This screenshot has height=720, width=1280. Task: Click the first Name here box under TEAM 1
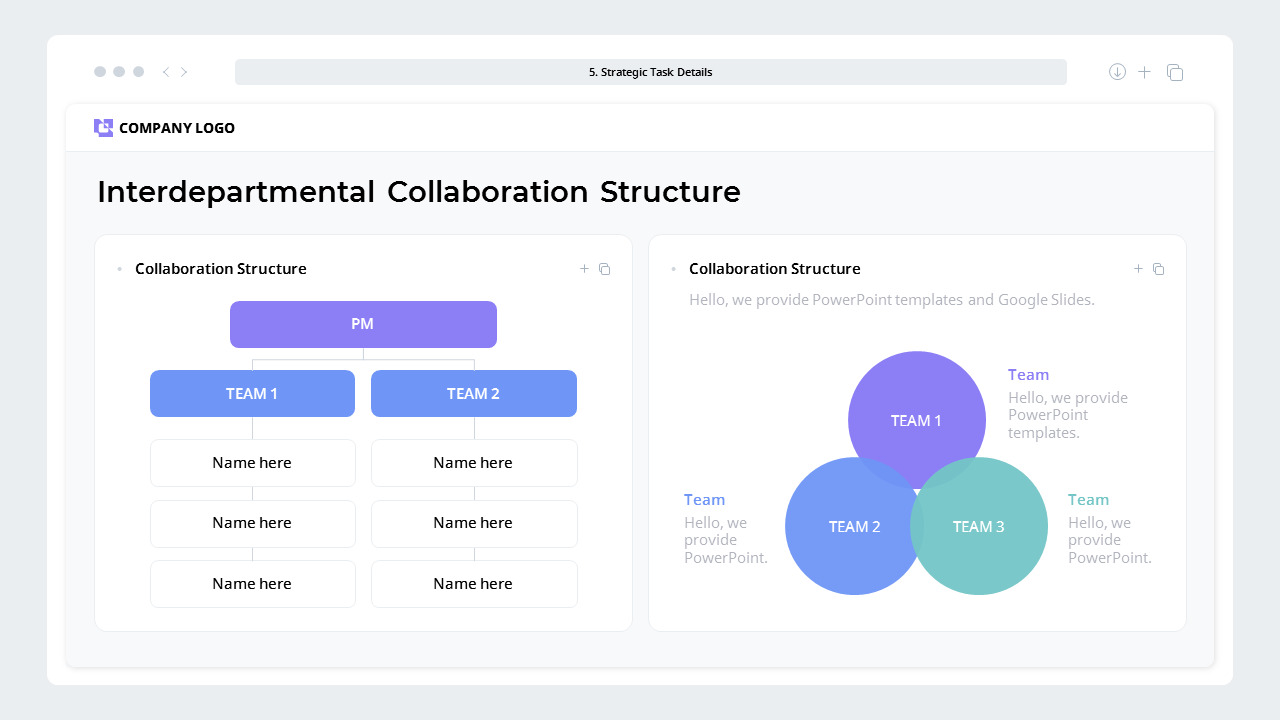point(253,463)
